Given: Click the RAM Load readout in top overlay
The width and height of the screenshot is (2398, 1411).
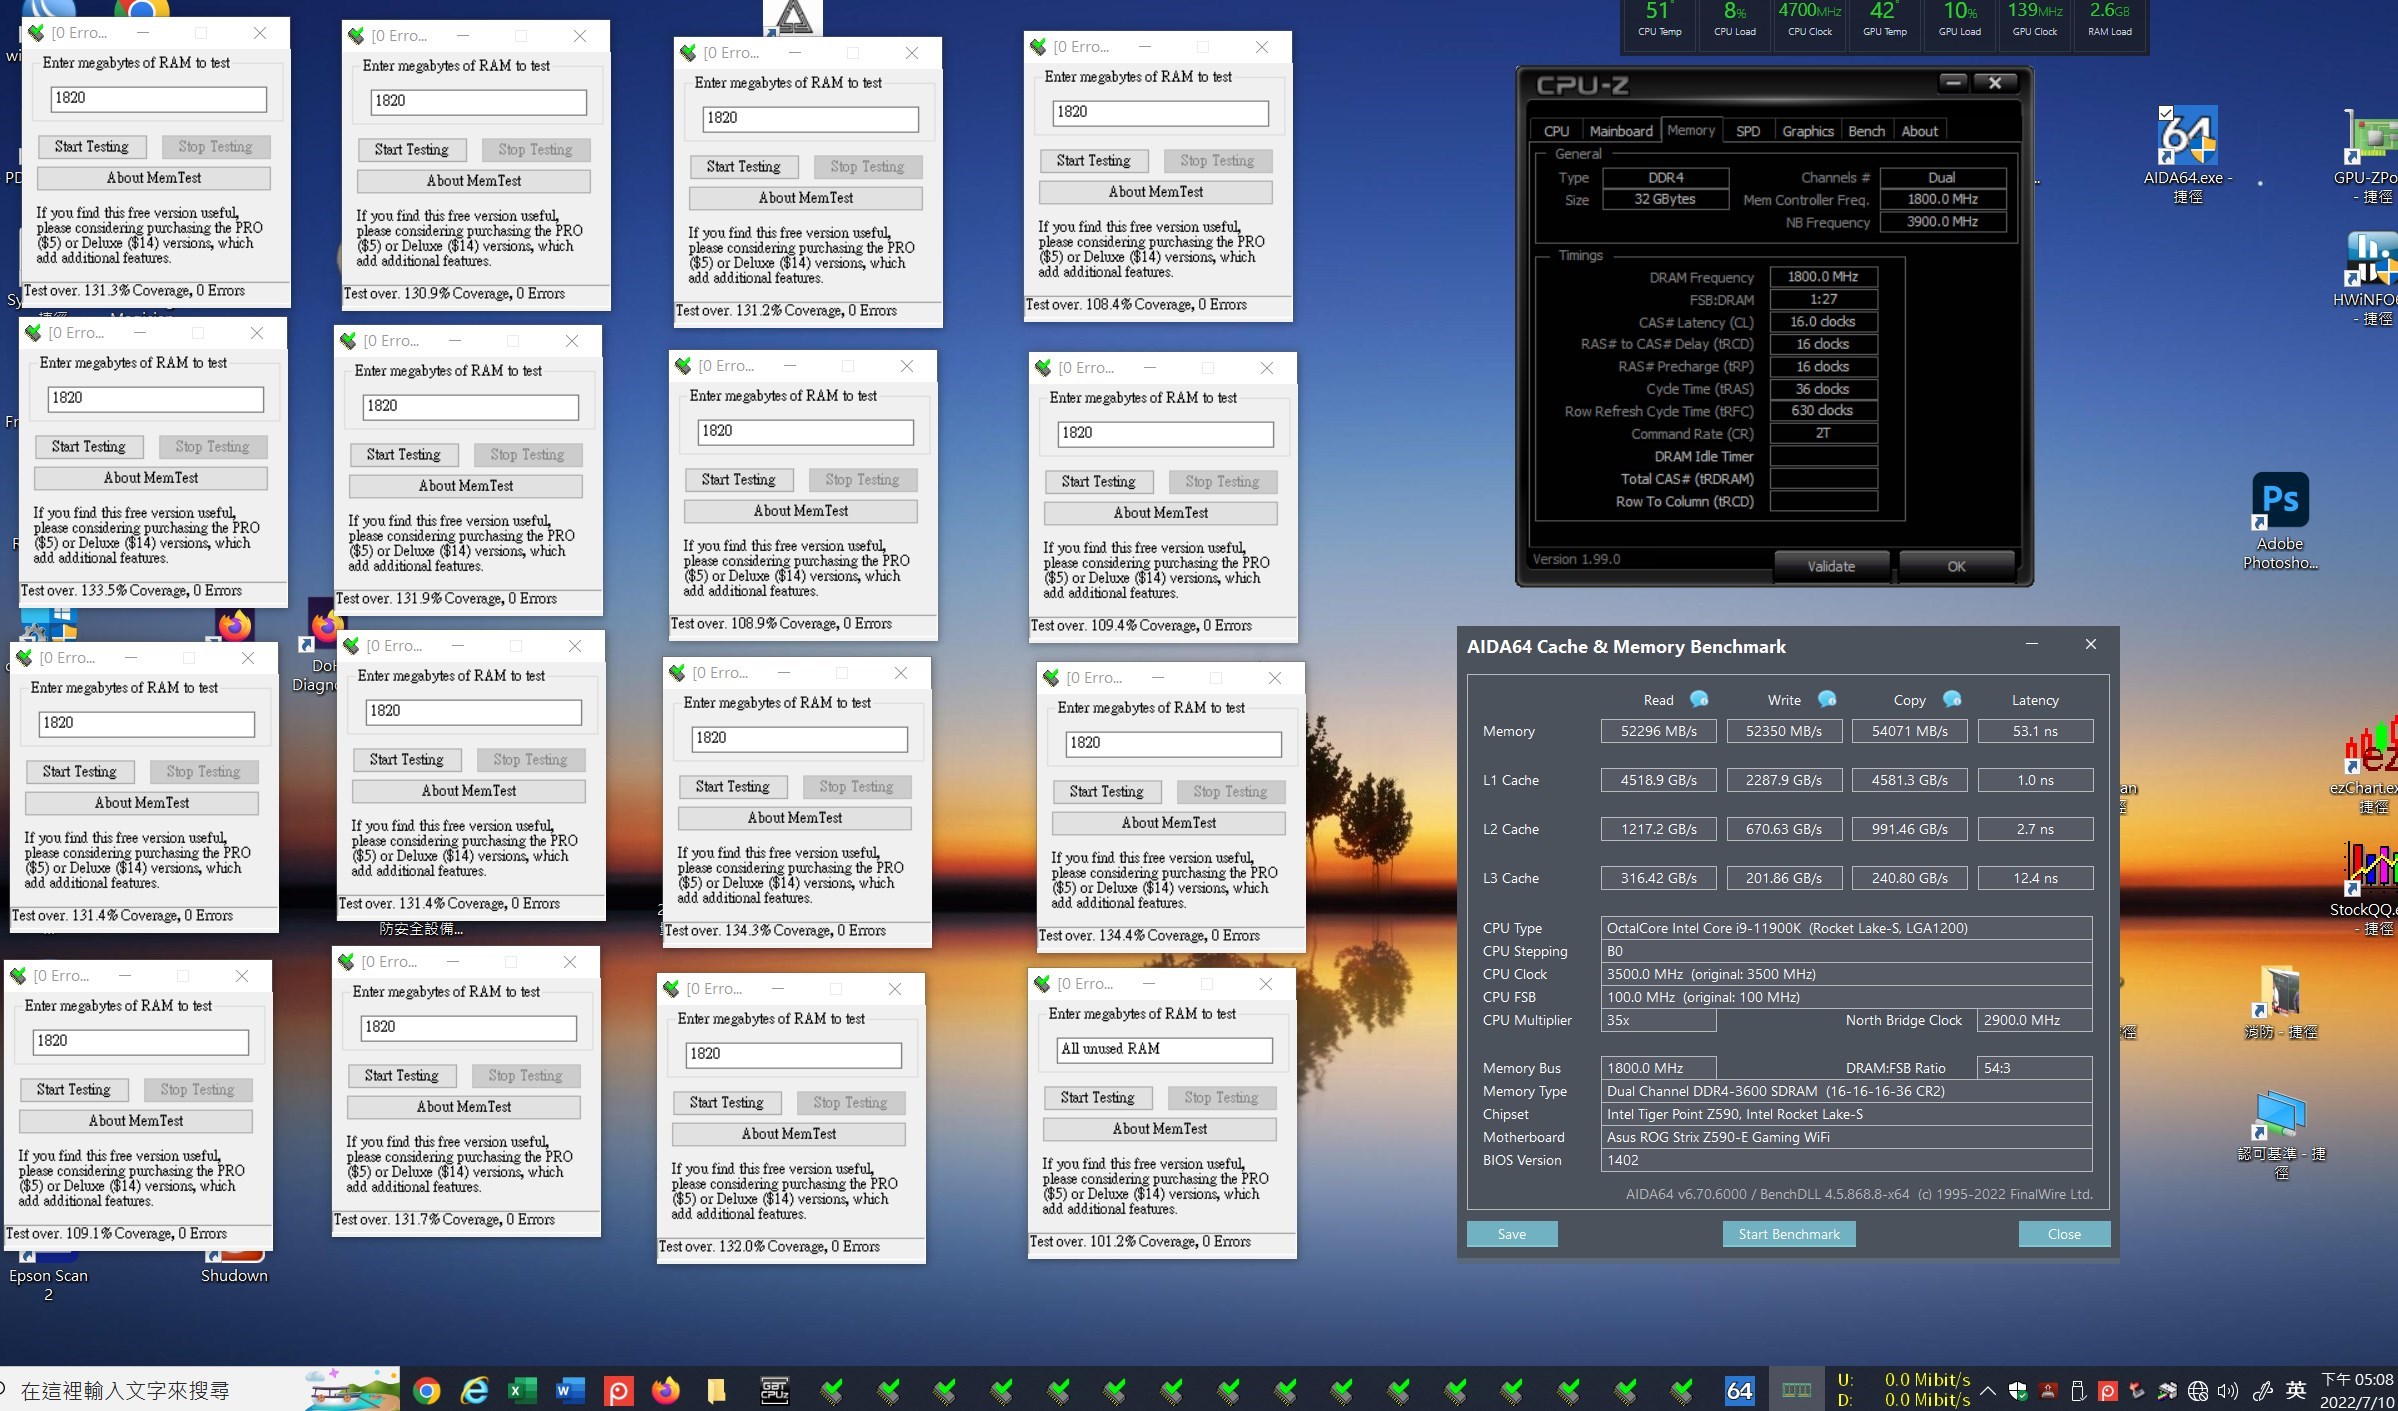Looking at the screenshot, I should pos(2109,19).
